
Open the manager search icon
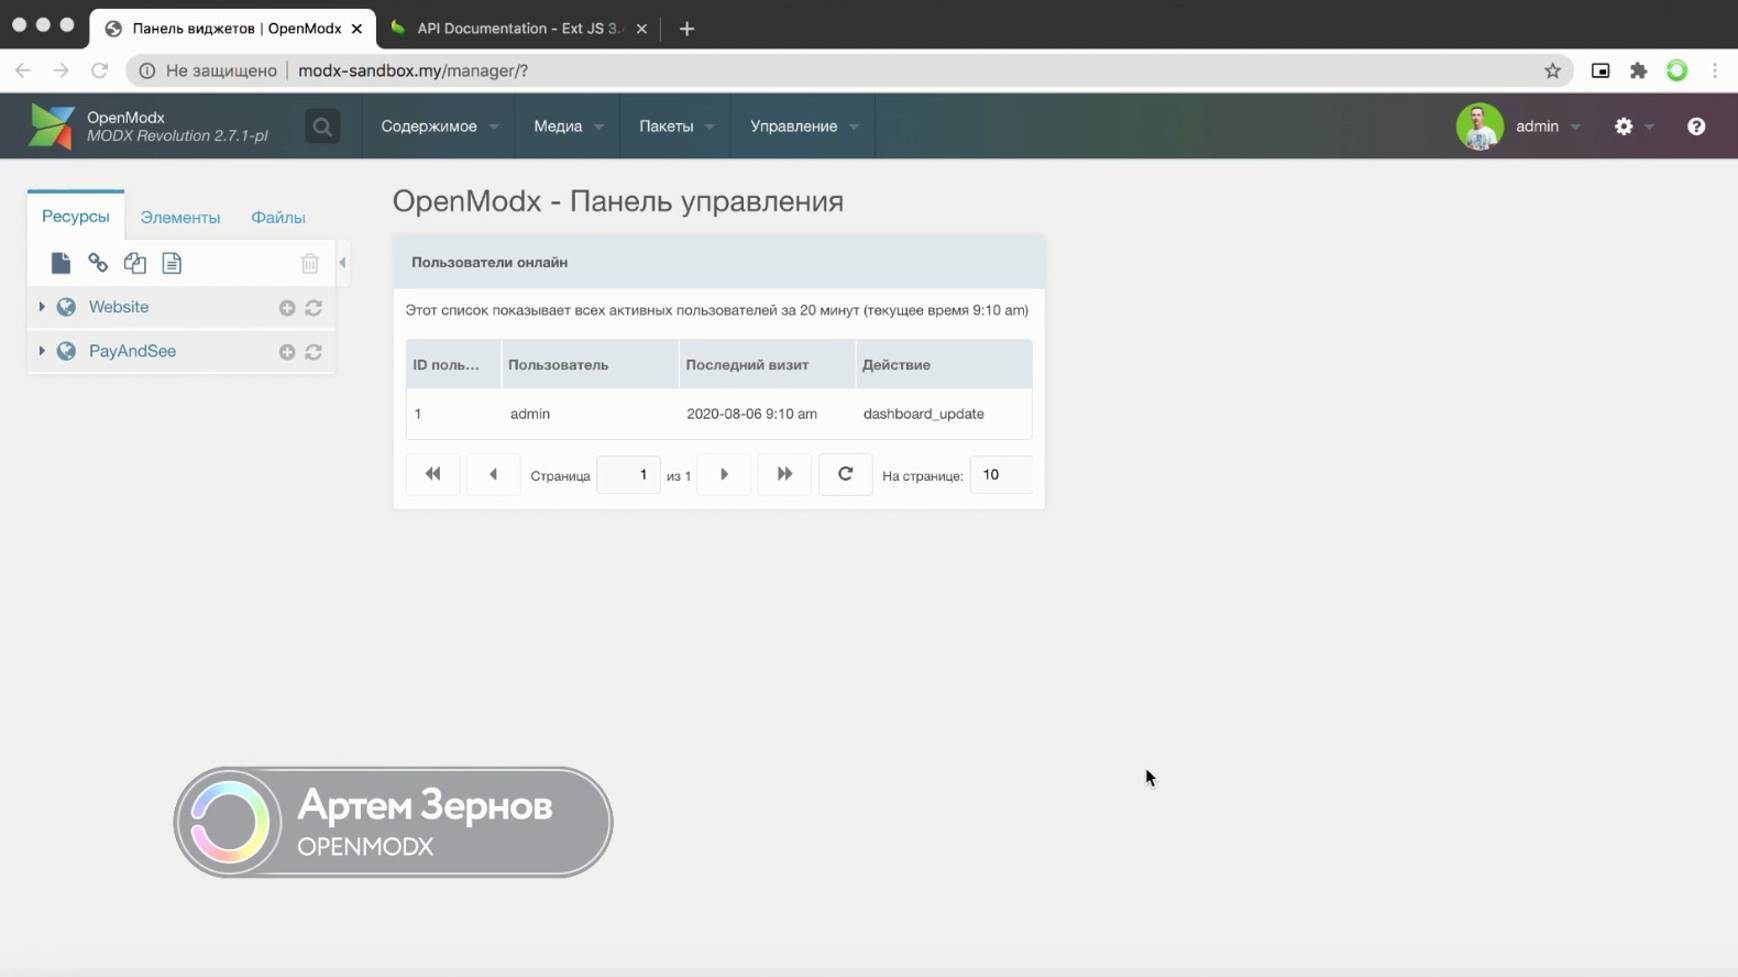click(x=322, y=127)
